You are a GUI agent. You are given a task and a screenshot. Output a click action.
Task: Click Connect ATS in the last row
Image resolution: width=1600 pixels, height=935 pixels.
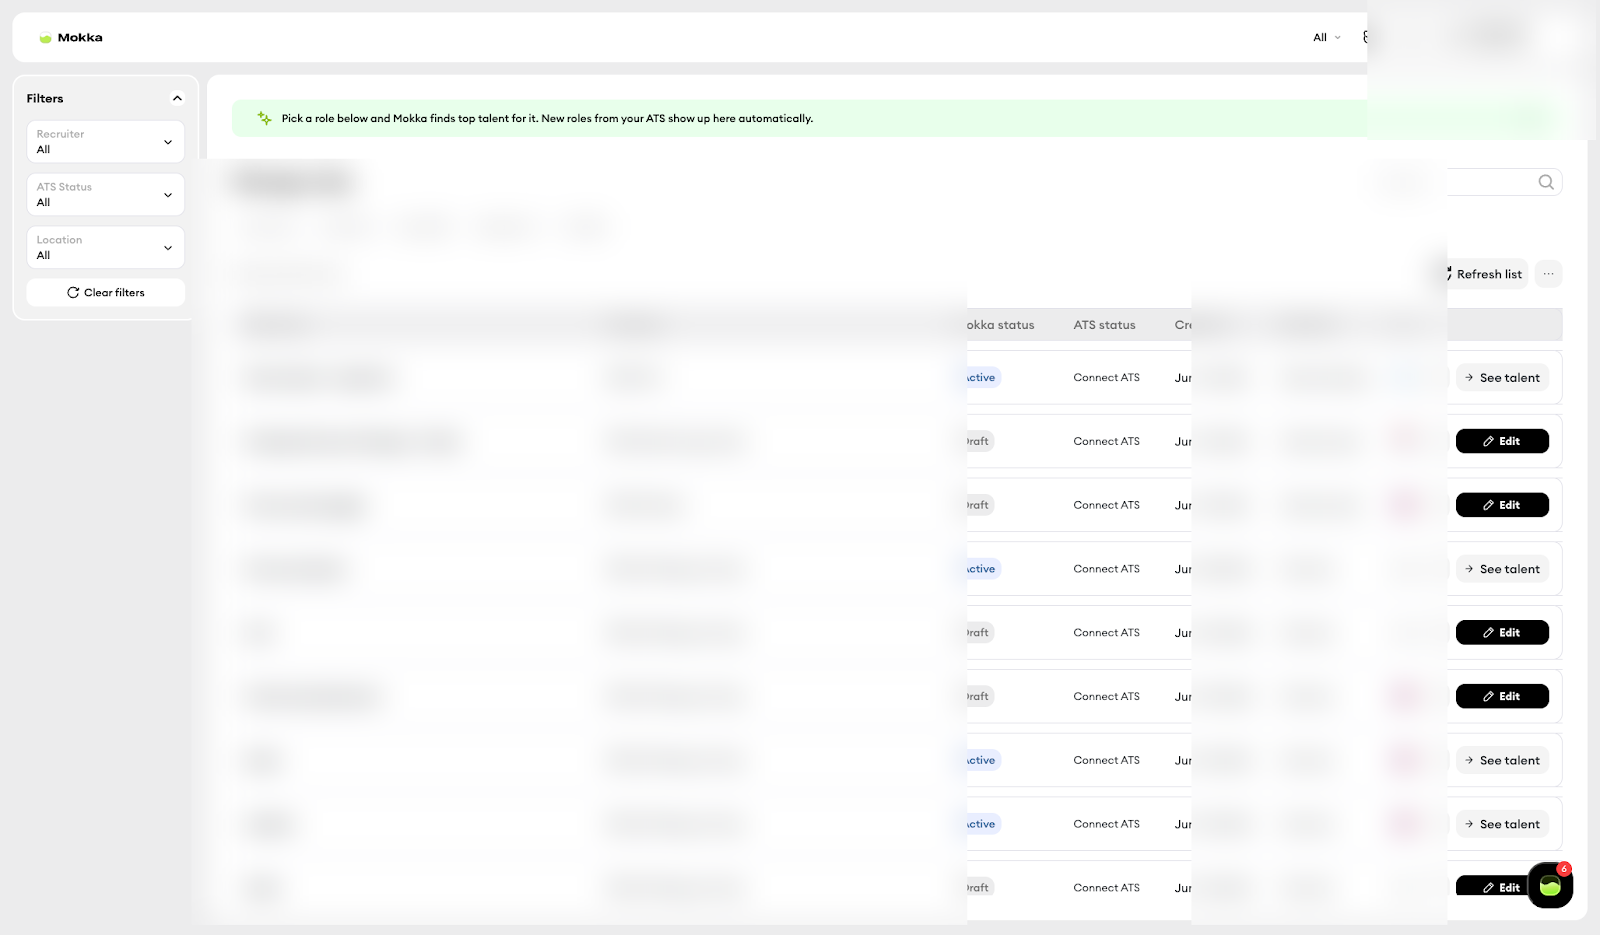click(x=1106, y=888)
